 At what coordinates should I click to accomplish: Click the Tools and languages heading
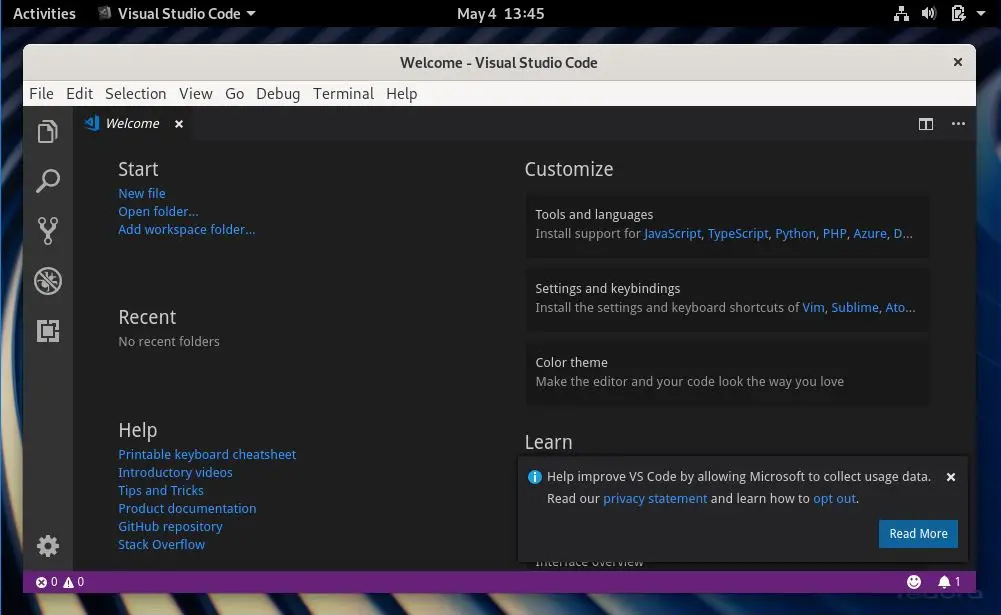coord(594,215)
